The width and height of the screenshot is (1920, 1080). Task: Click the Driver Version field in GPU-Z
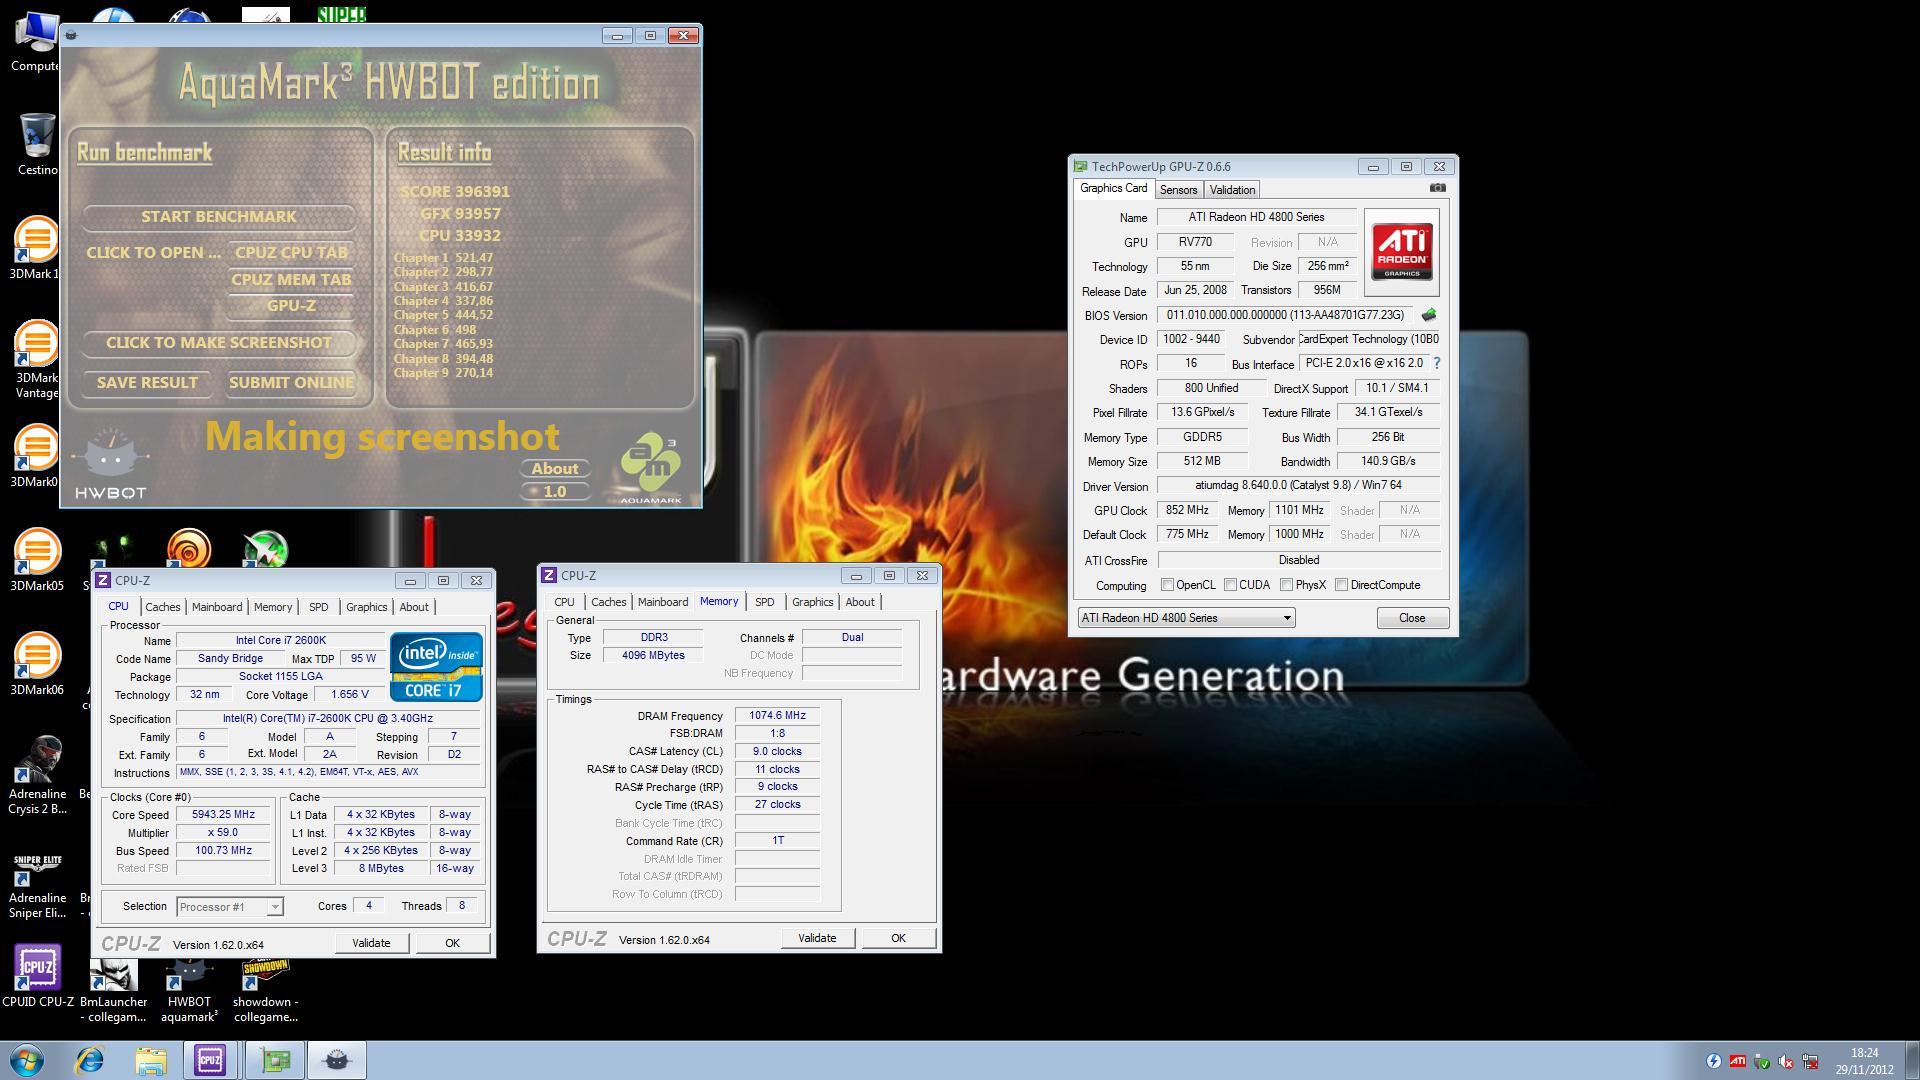pos(1298,485)
